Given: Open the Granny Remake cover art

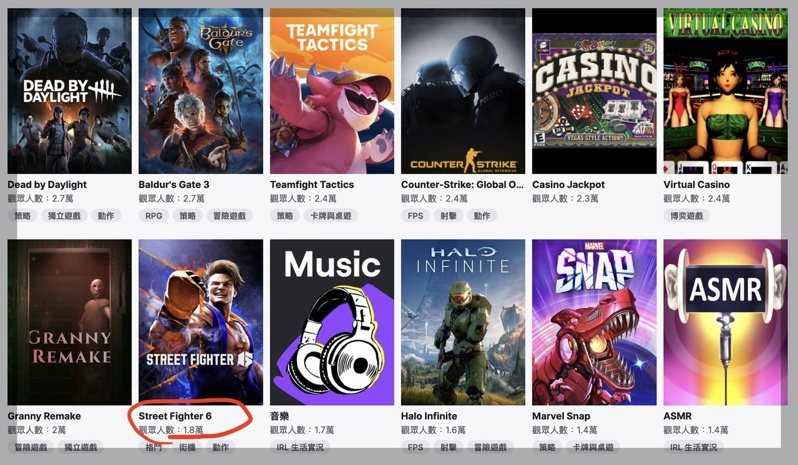Looking at the screenshot, I should point(70,323).
